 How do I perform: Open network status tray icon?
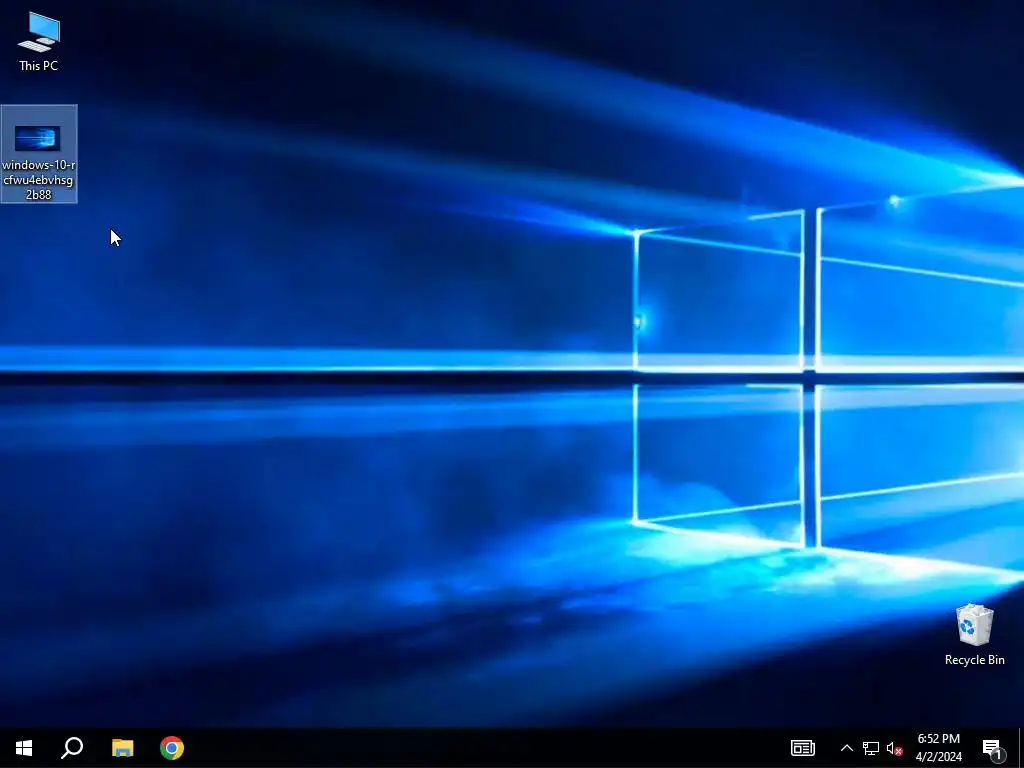[871, 748]
